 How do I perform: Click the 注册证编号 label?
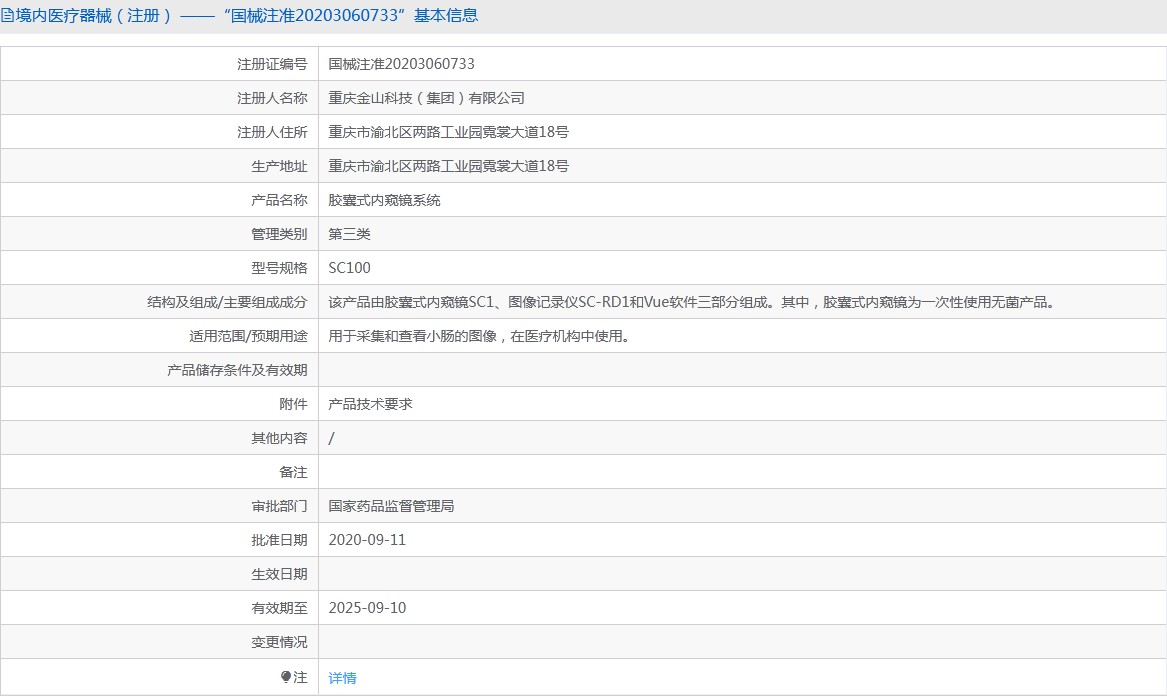coord(272,64)
